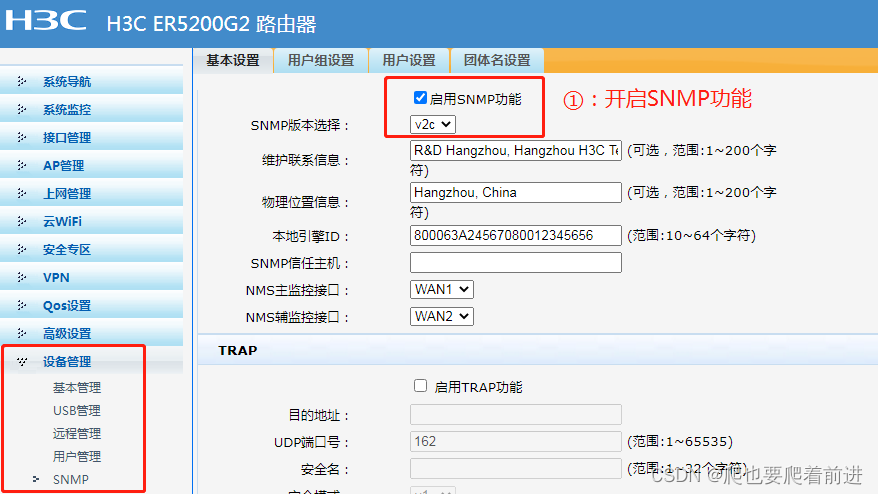Expand the 上网管理 arrow icon
Viewport: 878px width, 494px height.
[x=22, y=193]
